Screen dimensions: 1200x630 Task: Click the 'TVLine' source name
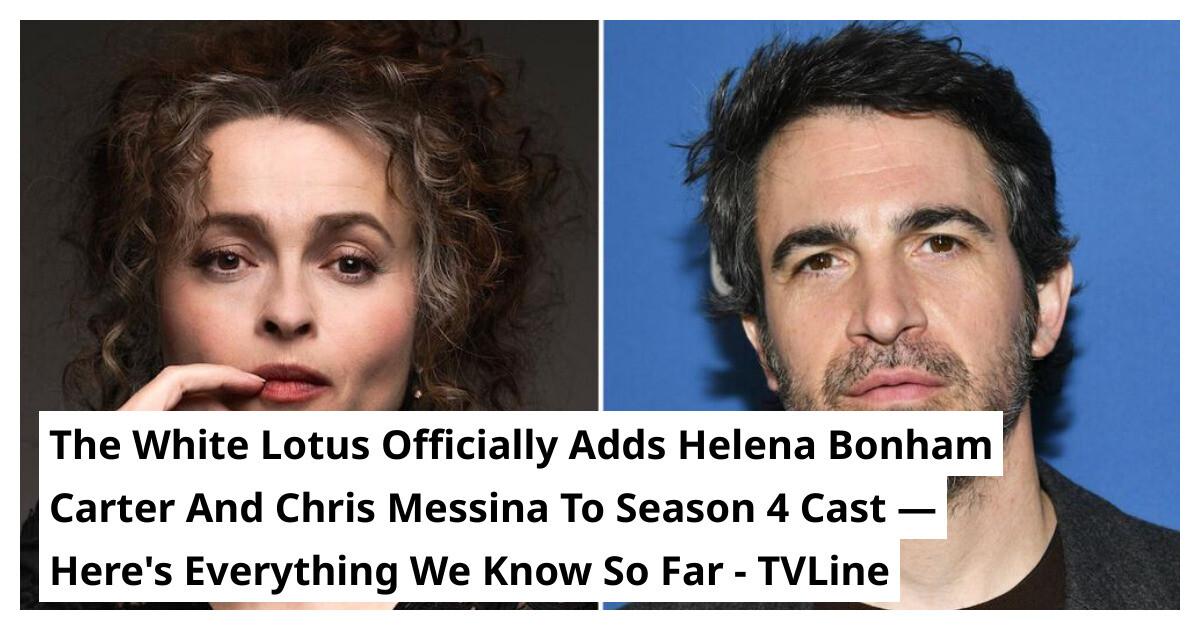click(x=823, y=572)
